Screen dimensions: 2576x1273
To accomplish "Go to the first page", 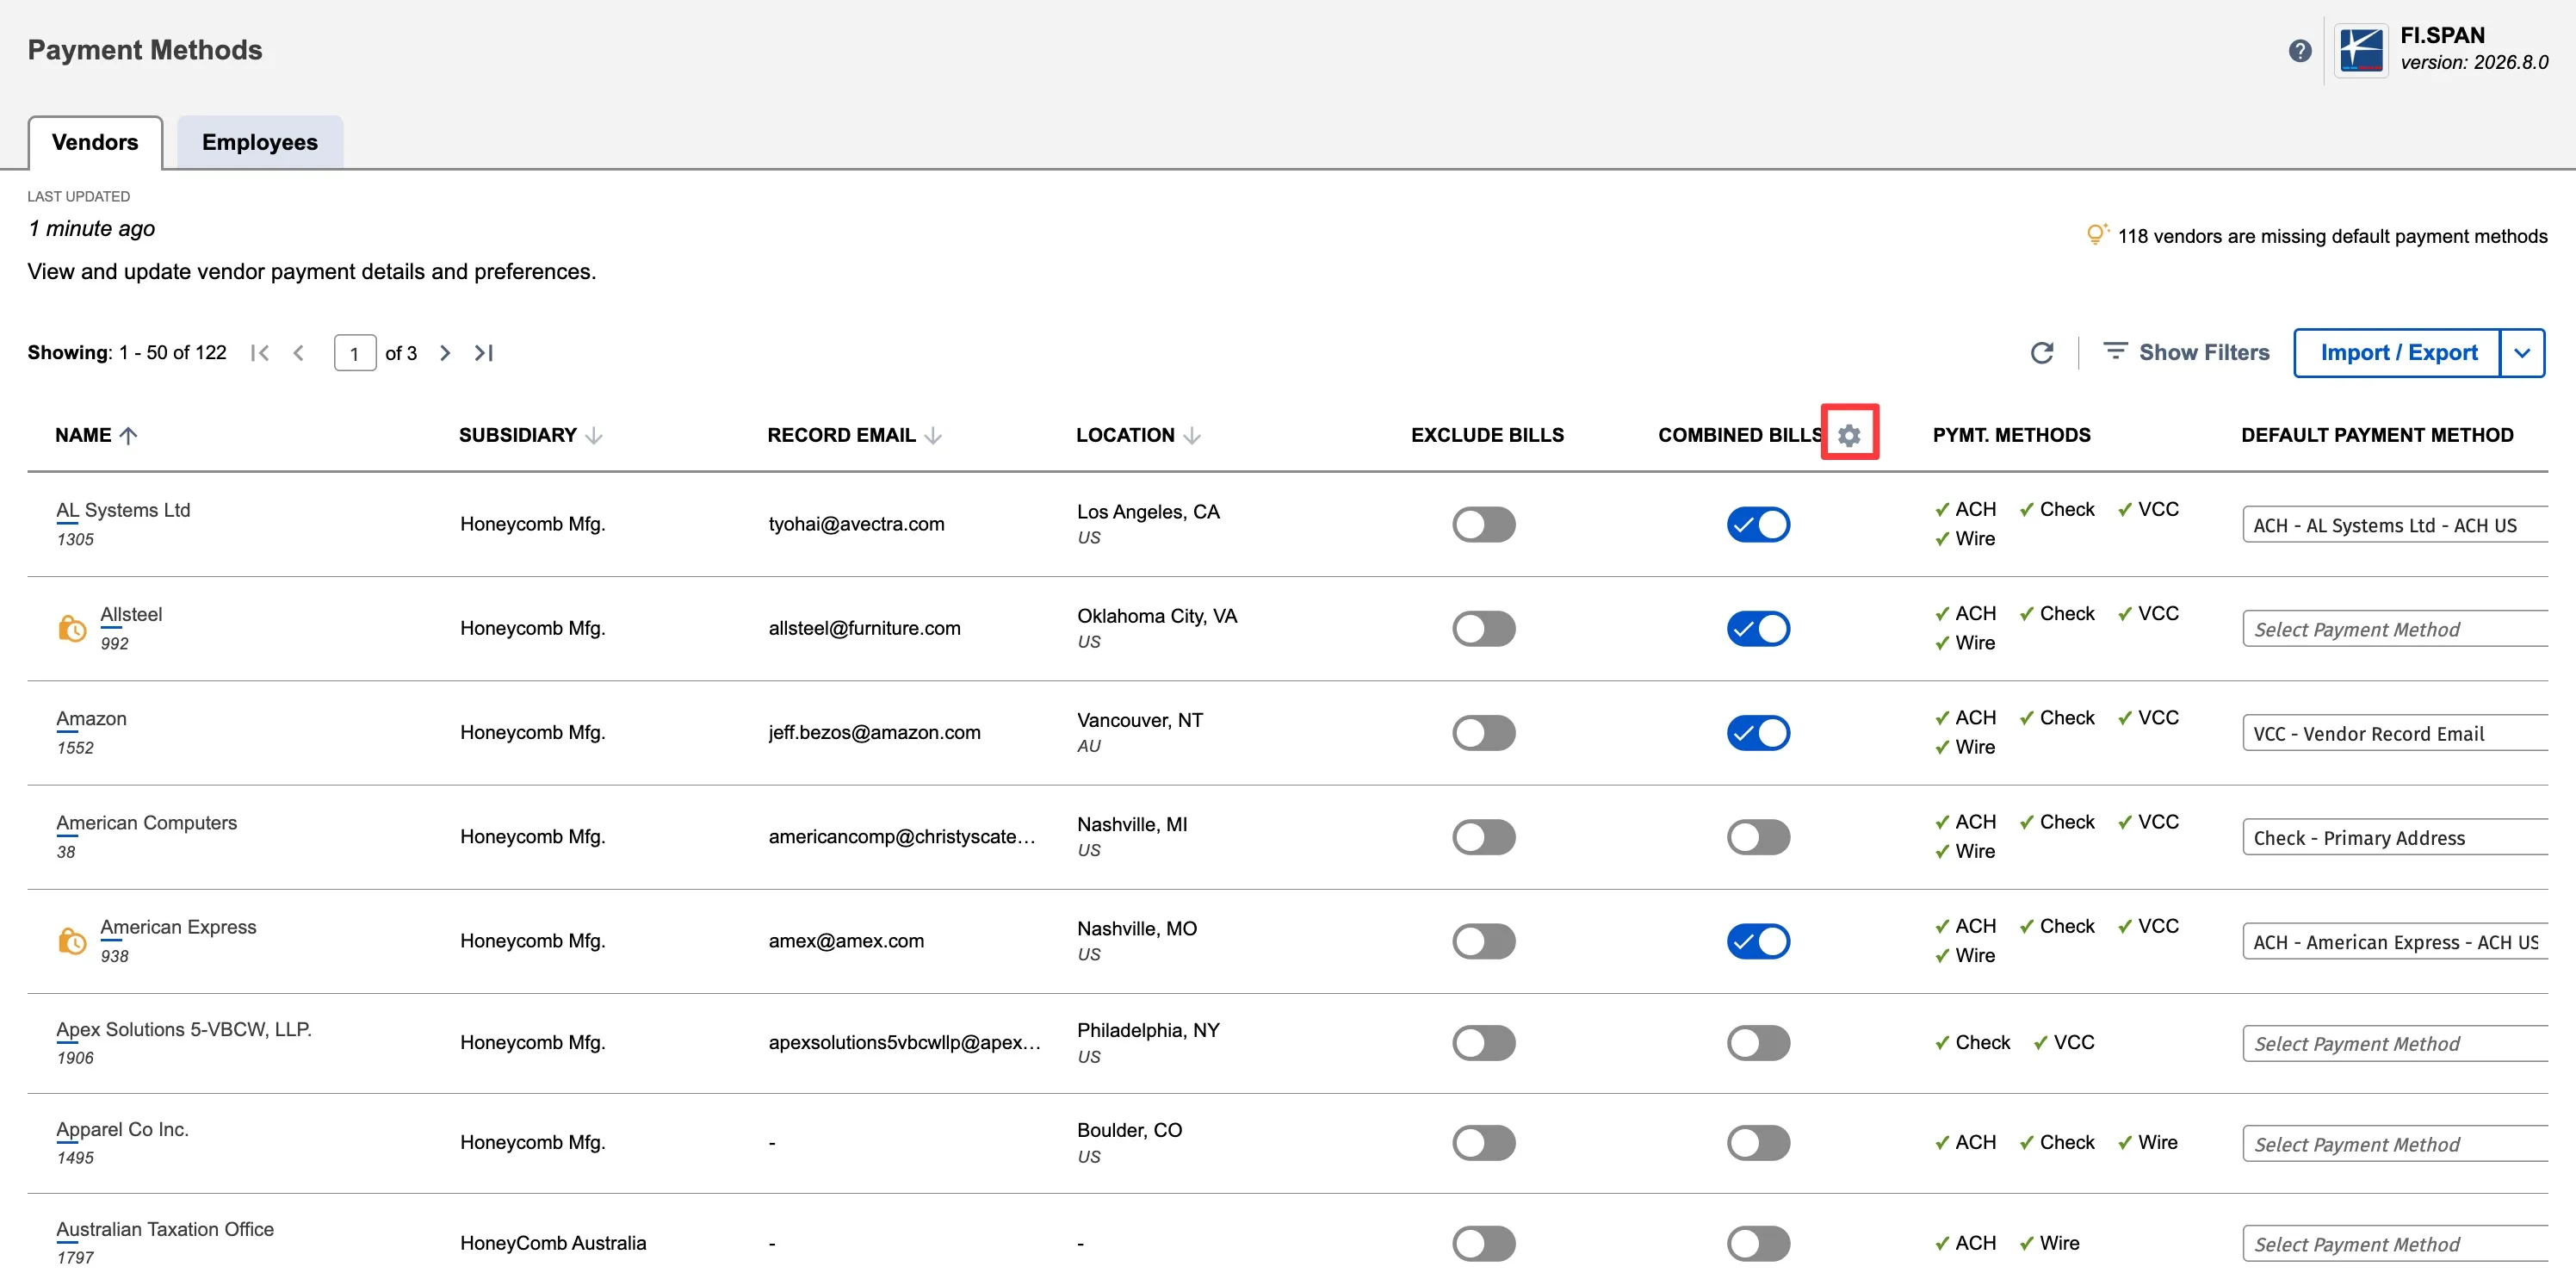I will [x=260, y=353].
